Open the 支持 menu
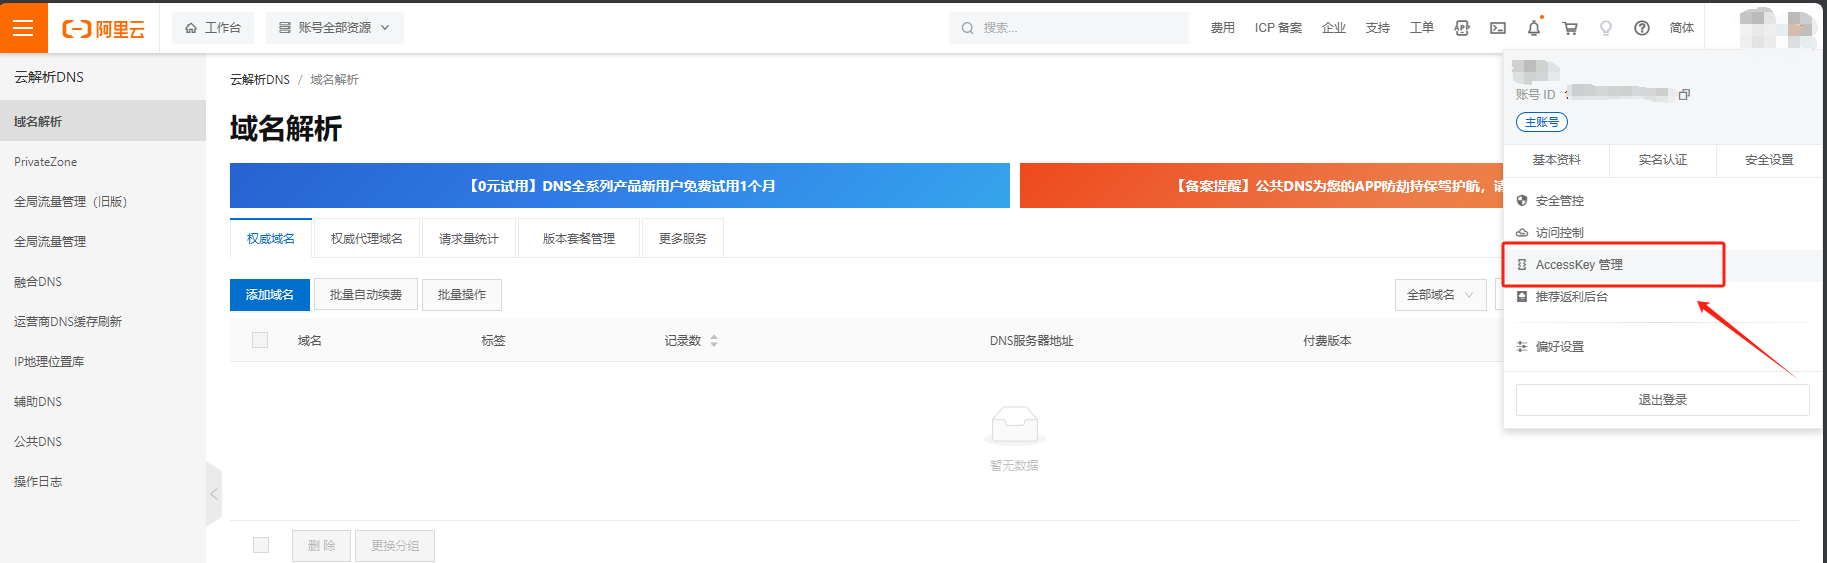 click(x=1377, y=28)
